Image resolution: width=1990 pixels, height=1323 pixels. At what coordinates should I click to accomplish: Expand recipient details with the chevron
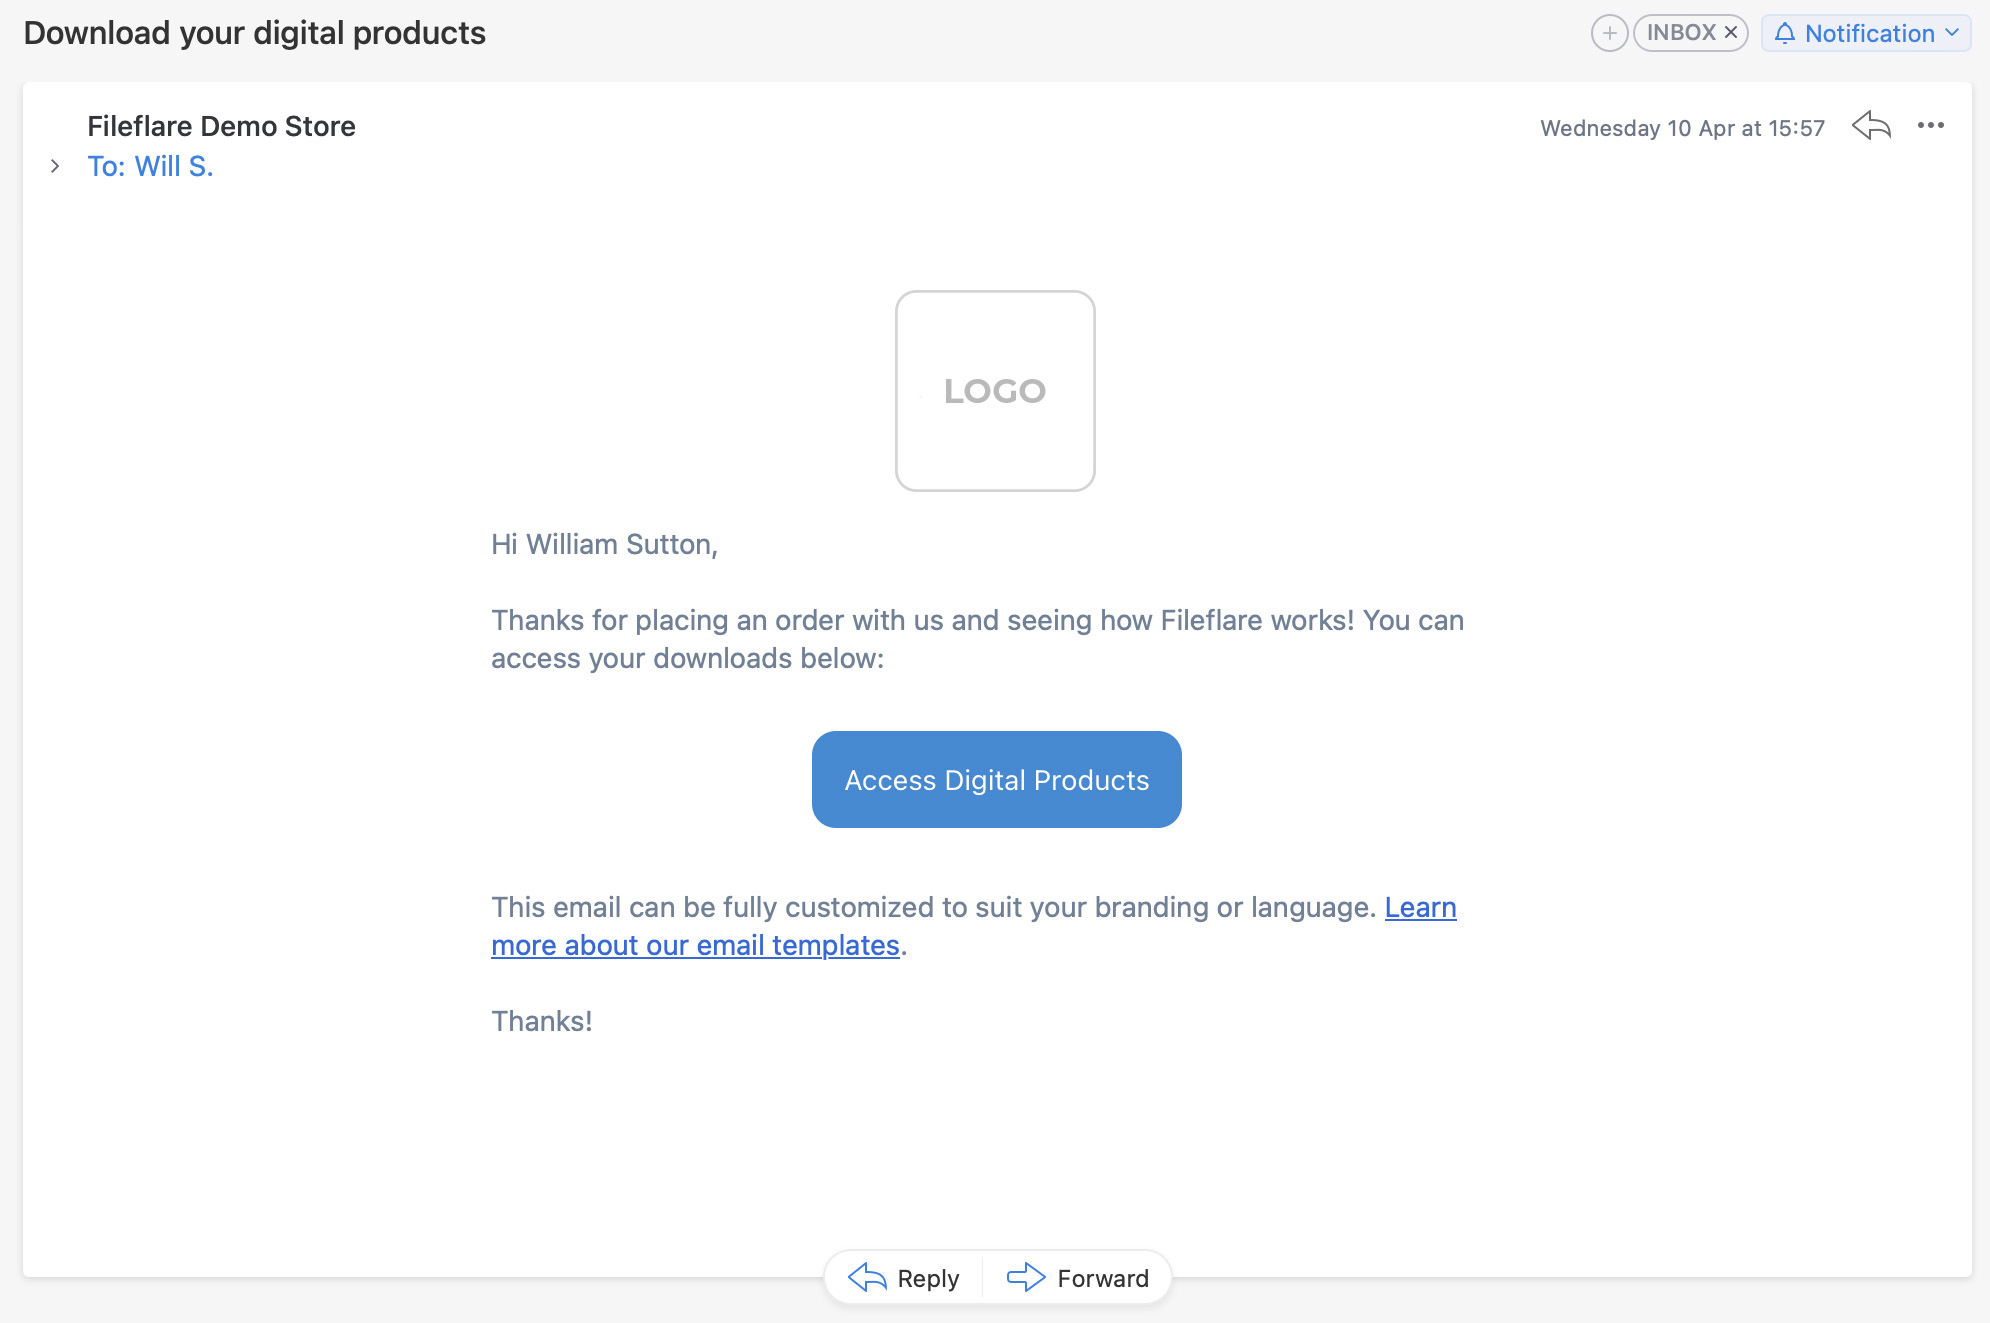(x=55, y=166)
